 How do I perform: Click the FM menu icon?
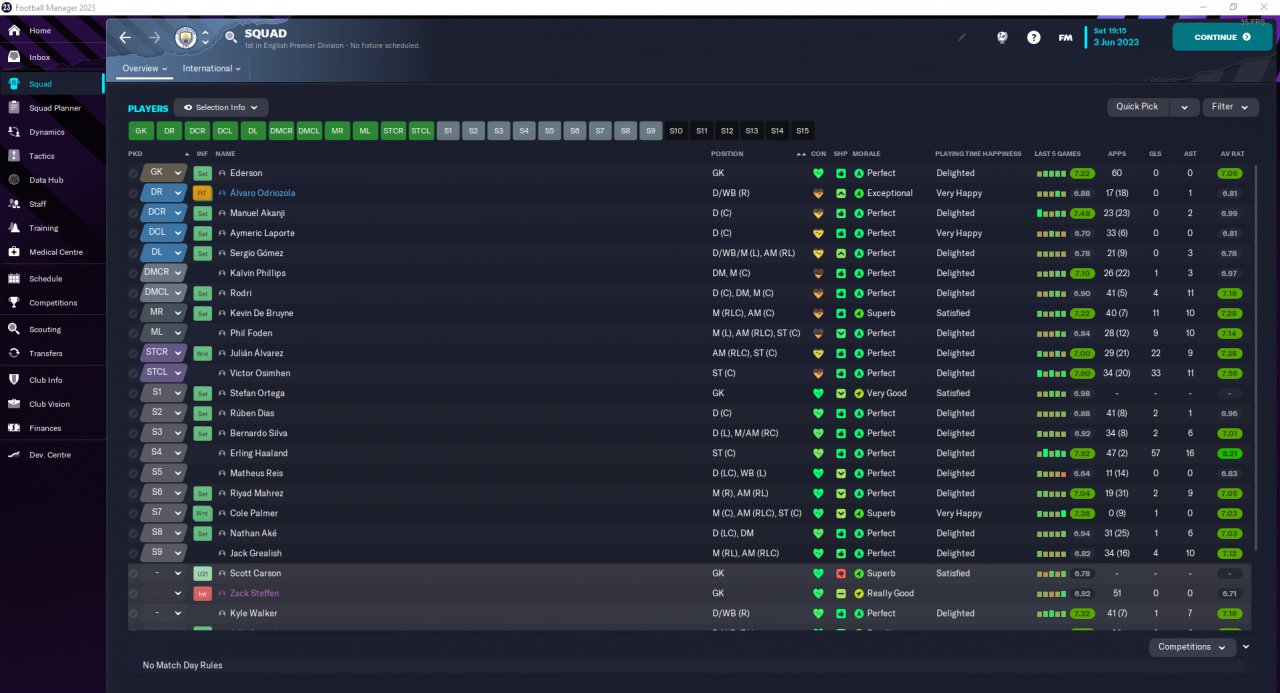point(1066,37)
